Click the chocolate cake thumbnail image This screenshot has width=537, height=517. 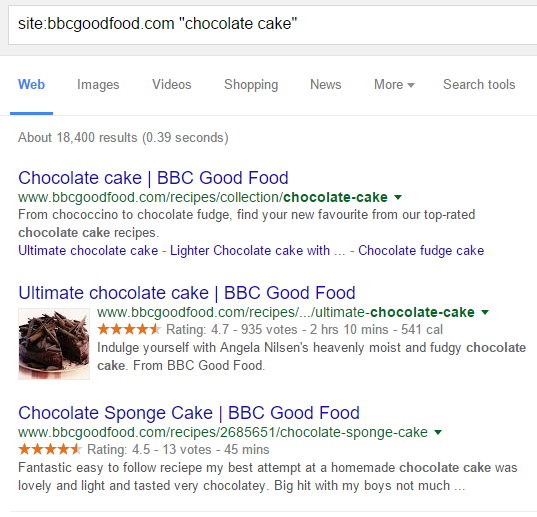click(54, 344)
